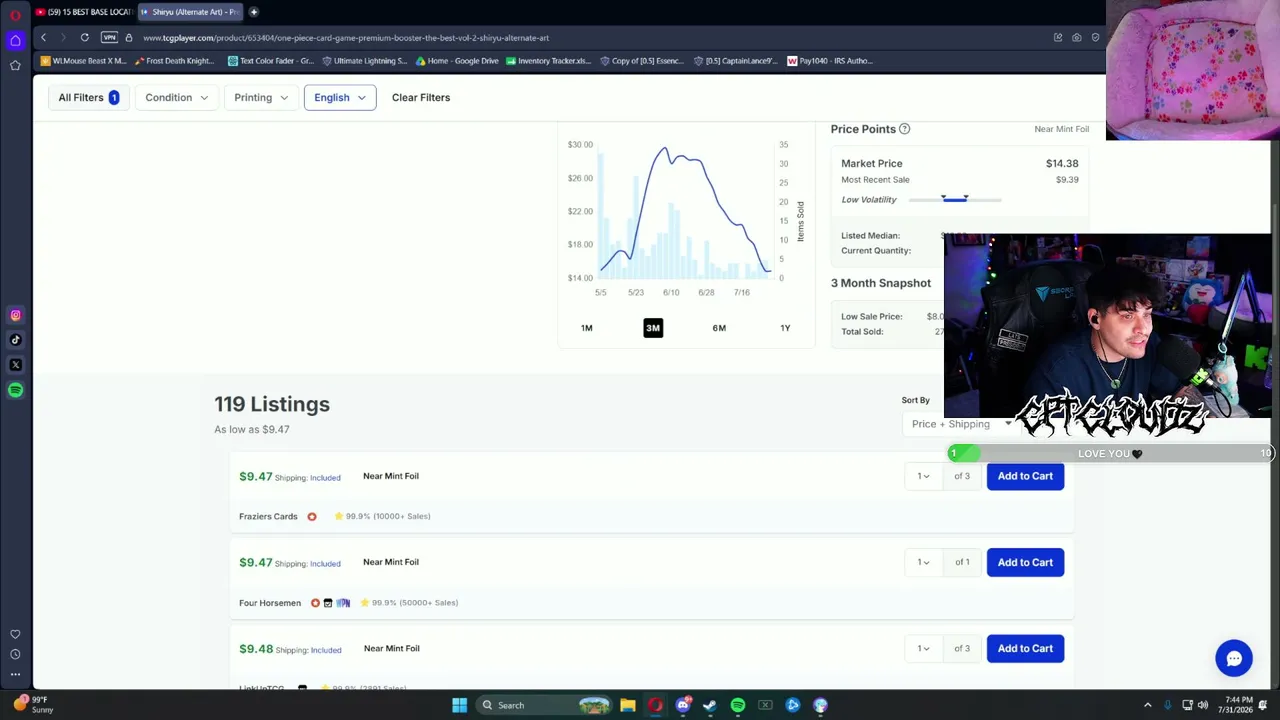
Task: Open TikTok in the Opera sidebar
Action: tap(15, 340)
